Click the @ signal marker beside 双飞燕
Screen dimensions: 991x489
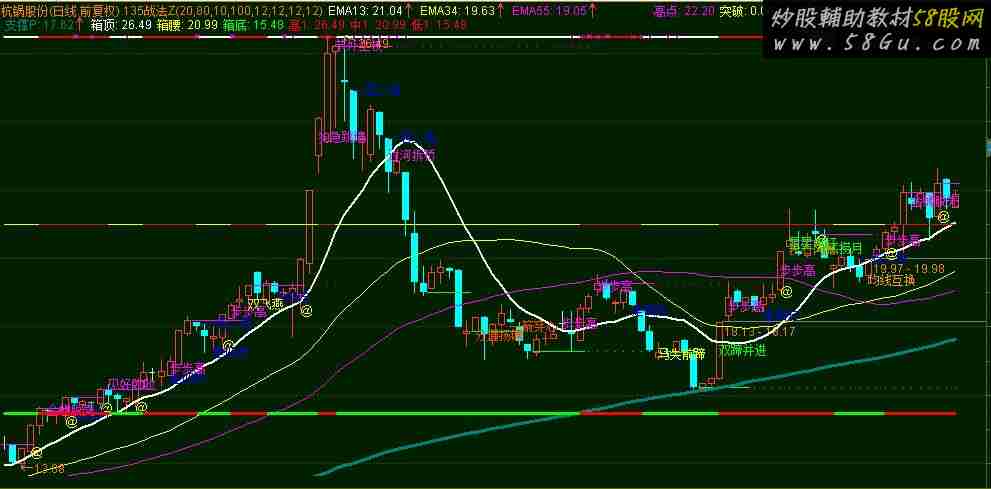click(307, 310)
